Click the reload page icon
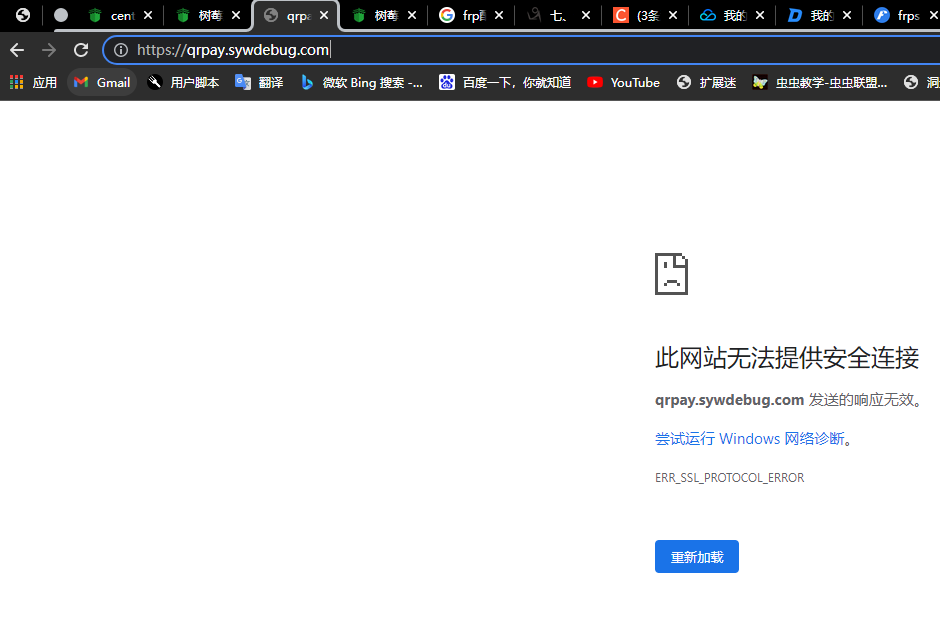 (81, 49)
